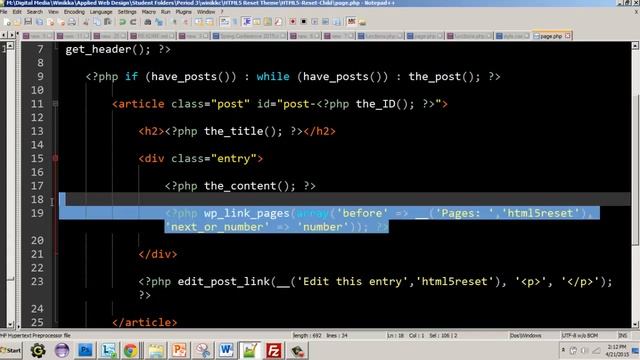Print the document using the printer icon
The height and width of the screenshot is (360, 640).
pos(72,22)
